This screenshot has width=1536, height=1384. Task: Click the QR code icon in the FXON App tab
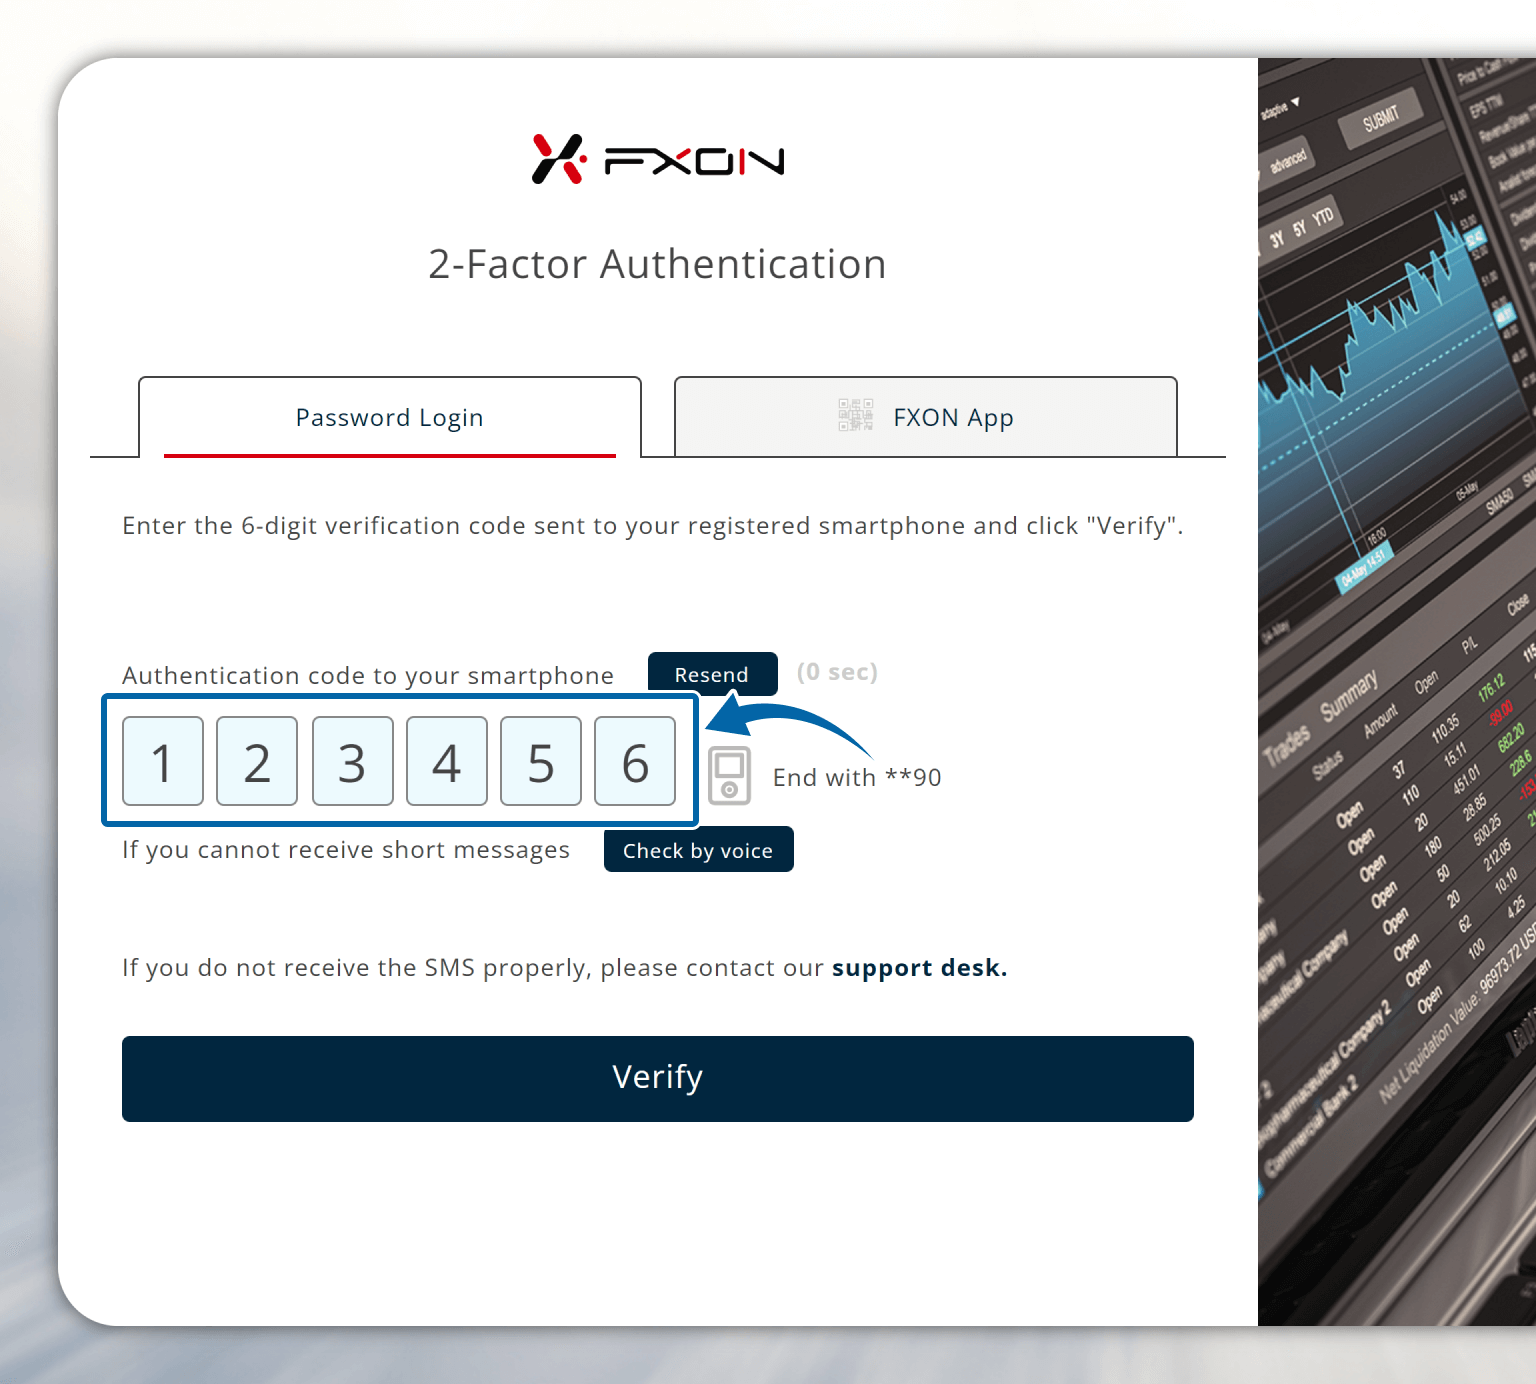click(x=856, y=415)
